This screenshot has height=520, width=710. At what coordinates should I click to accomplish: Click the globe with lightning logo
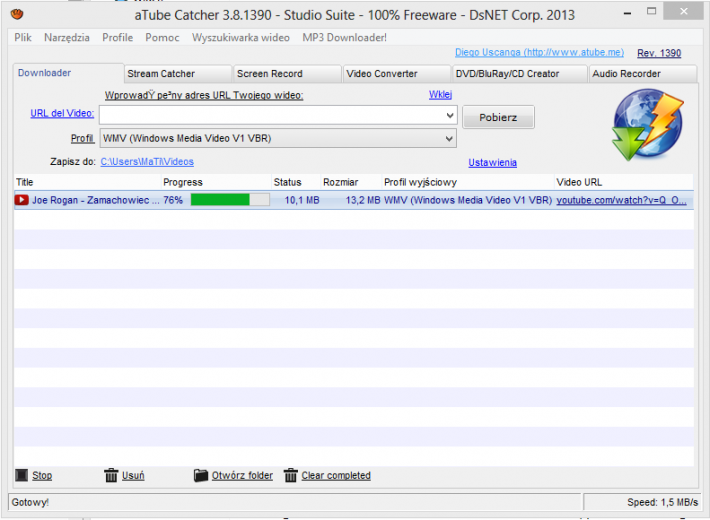click(x=648, y=125)
